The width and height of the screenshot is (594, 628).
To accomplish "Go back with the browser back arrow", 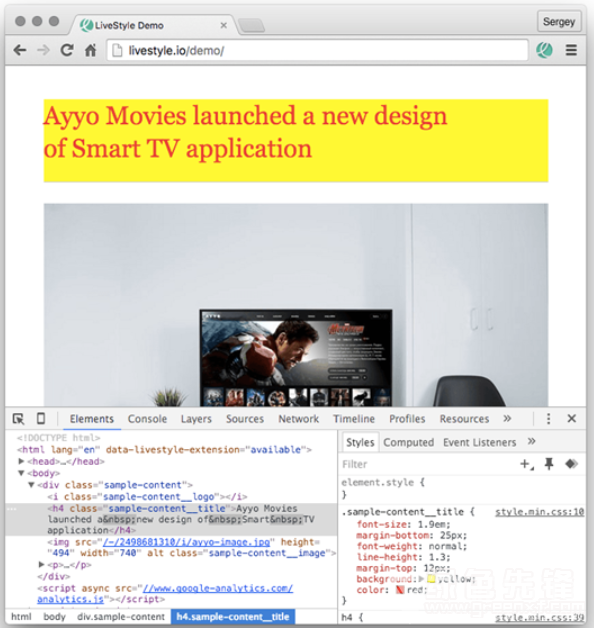I will pyautogui.click(x=20, y=50).
